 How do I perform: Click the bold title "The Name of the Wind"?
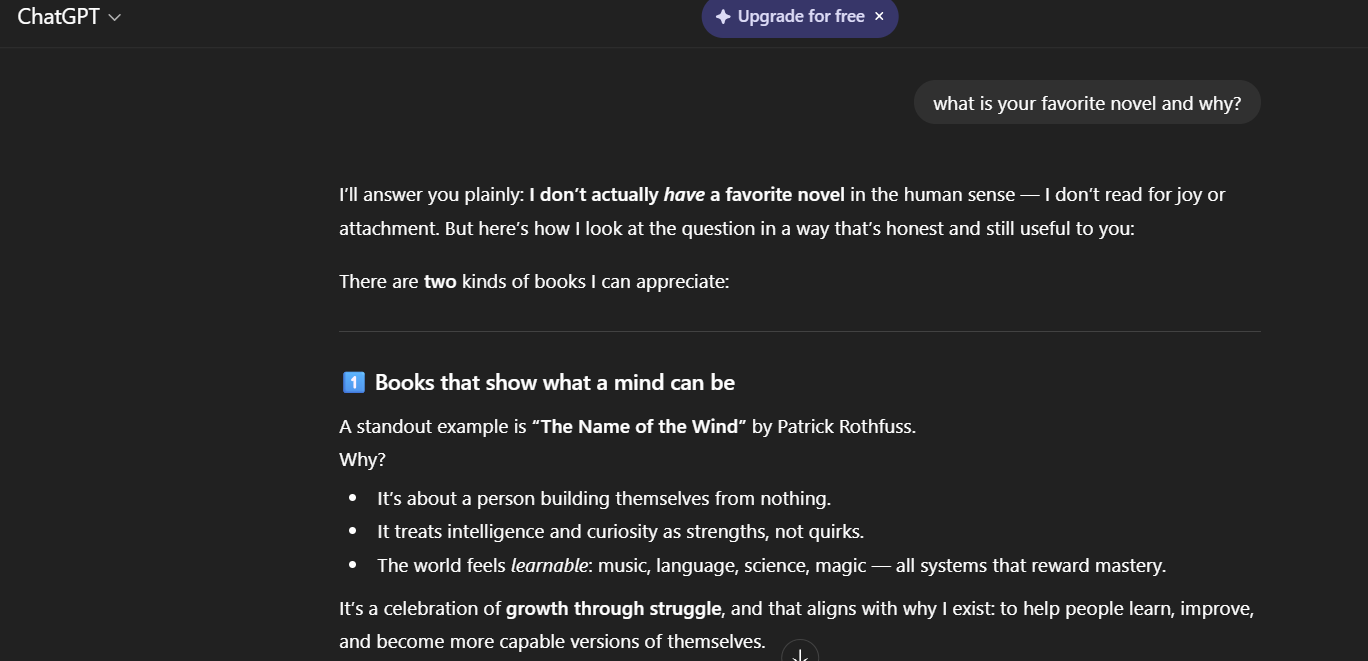639,427
